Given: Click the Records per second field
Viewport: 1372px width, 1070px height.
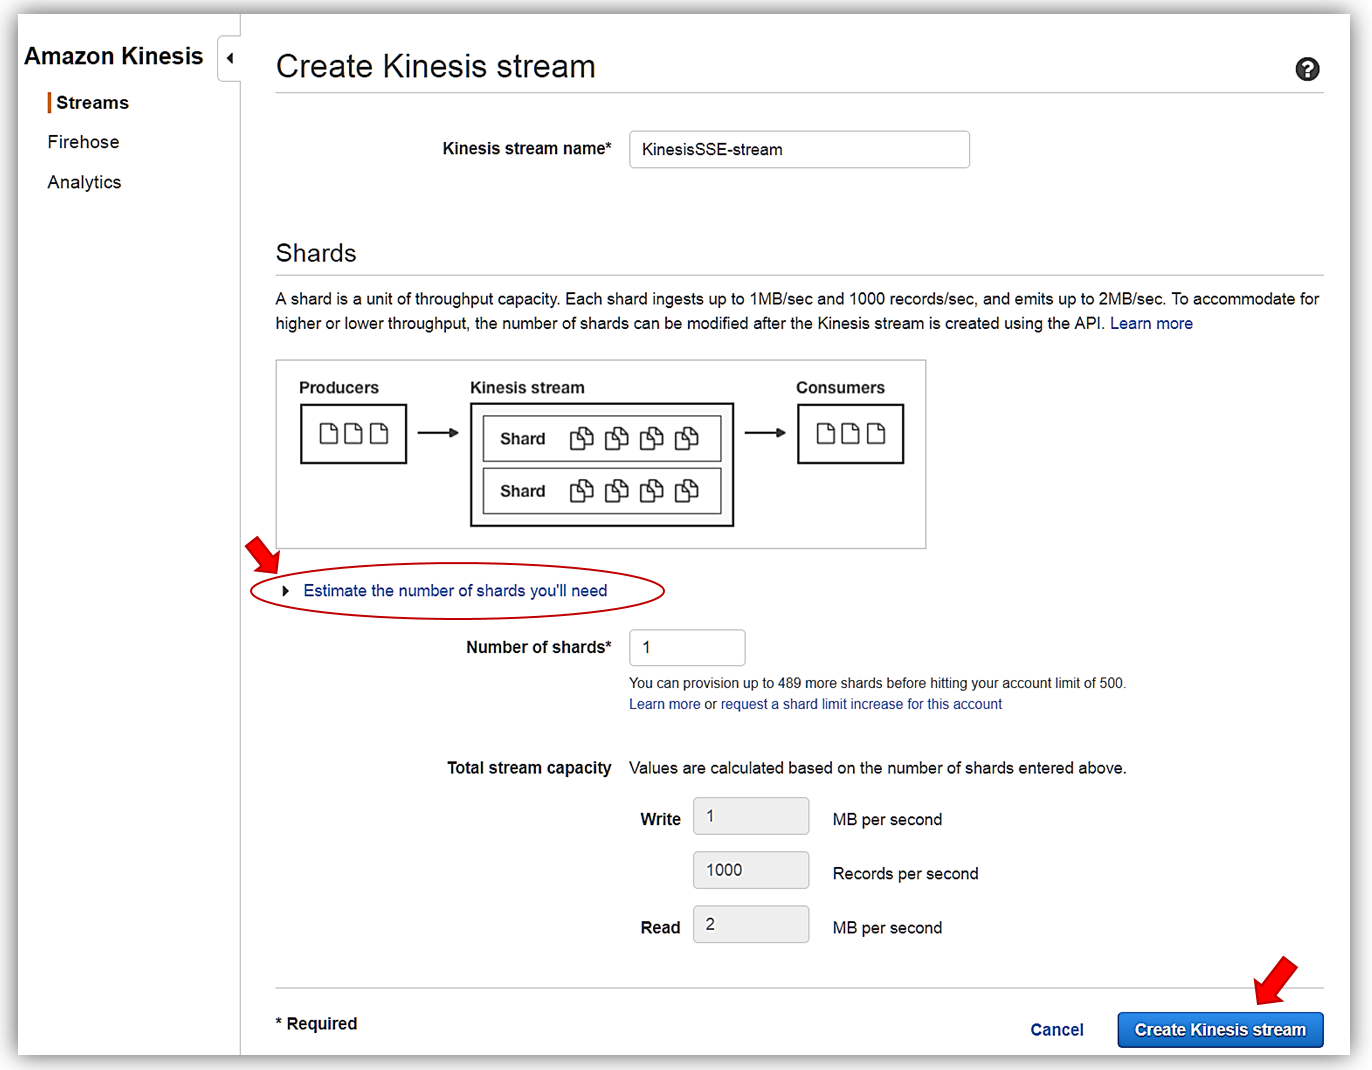Looking at the screenshot, I should click(751, 870).
